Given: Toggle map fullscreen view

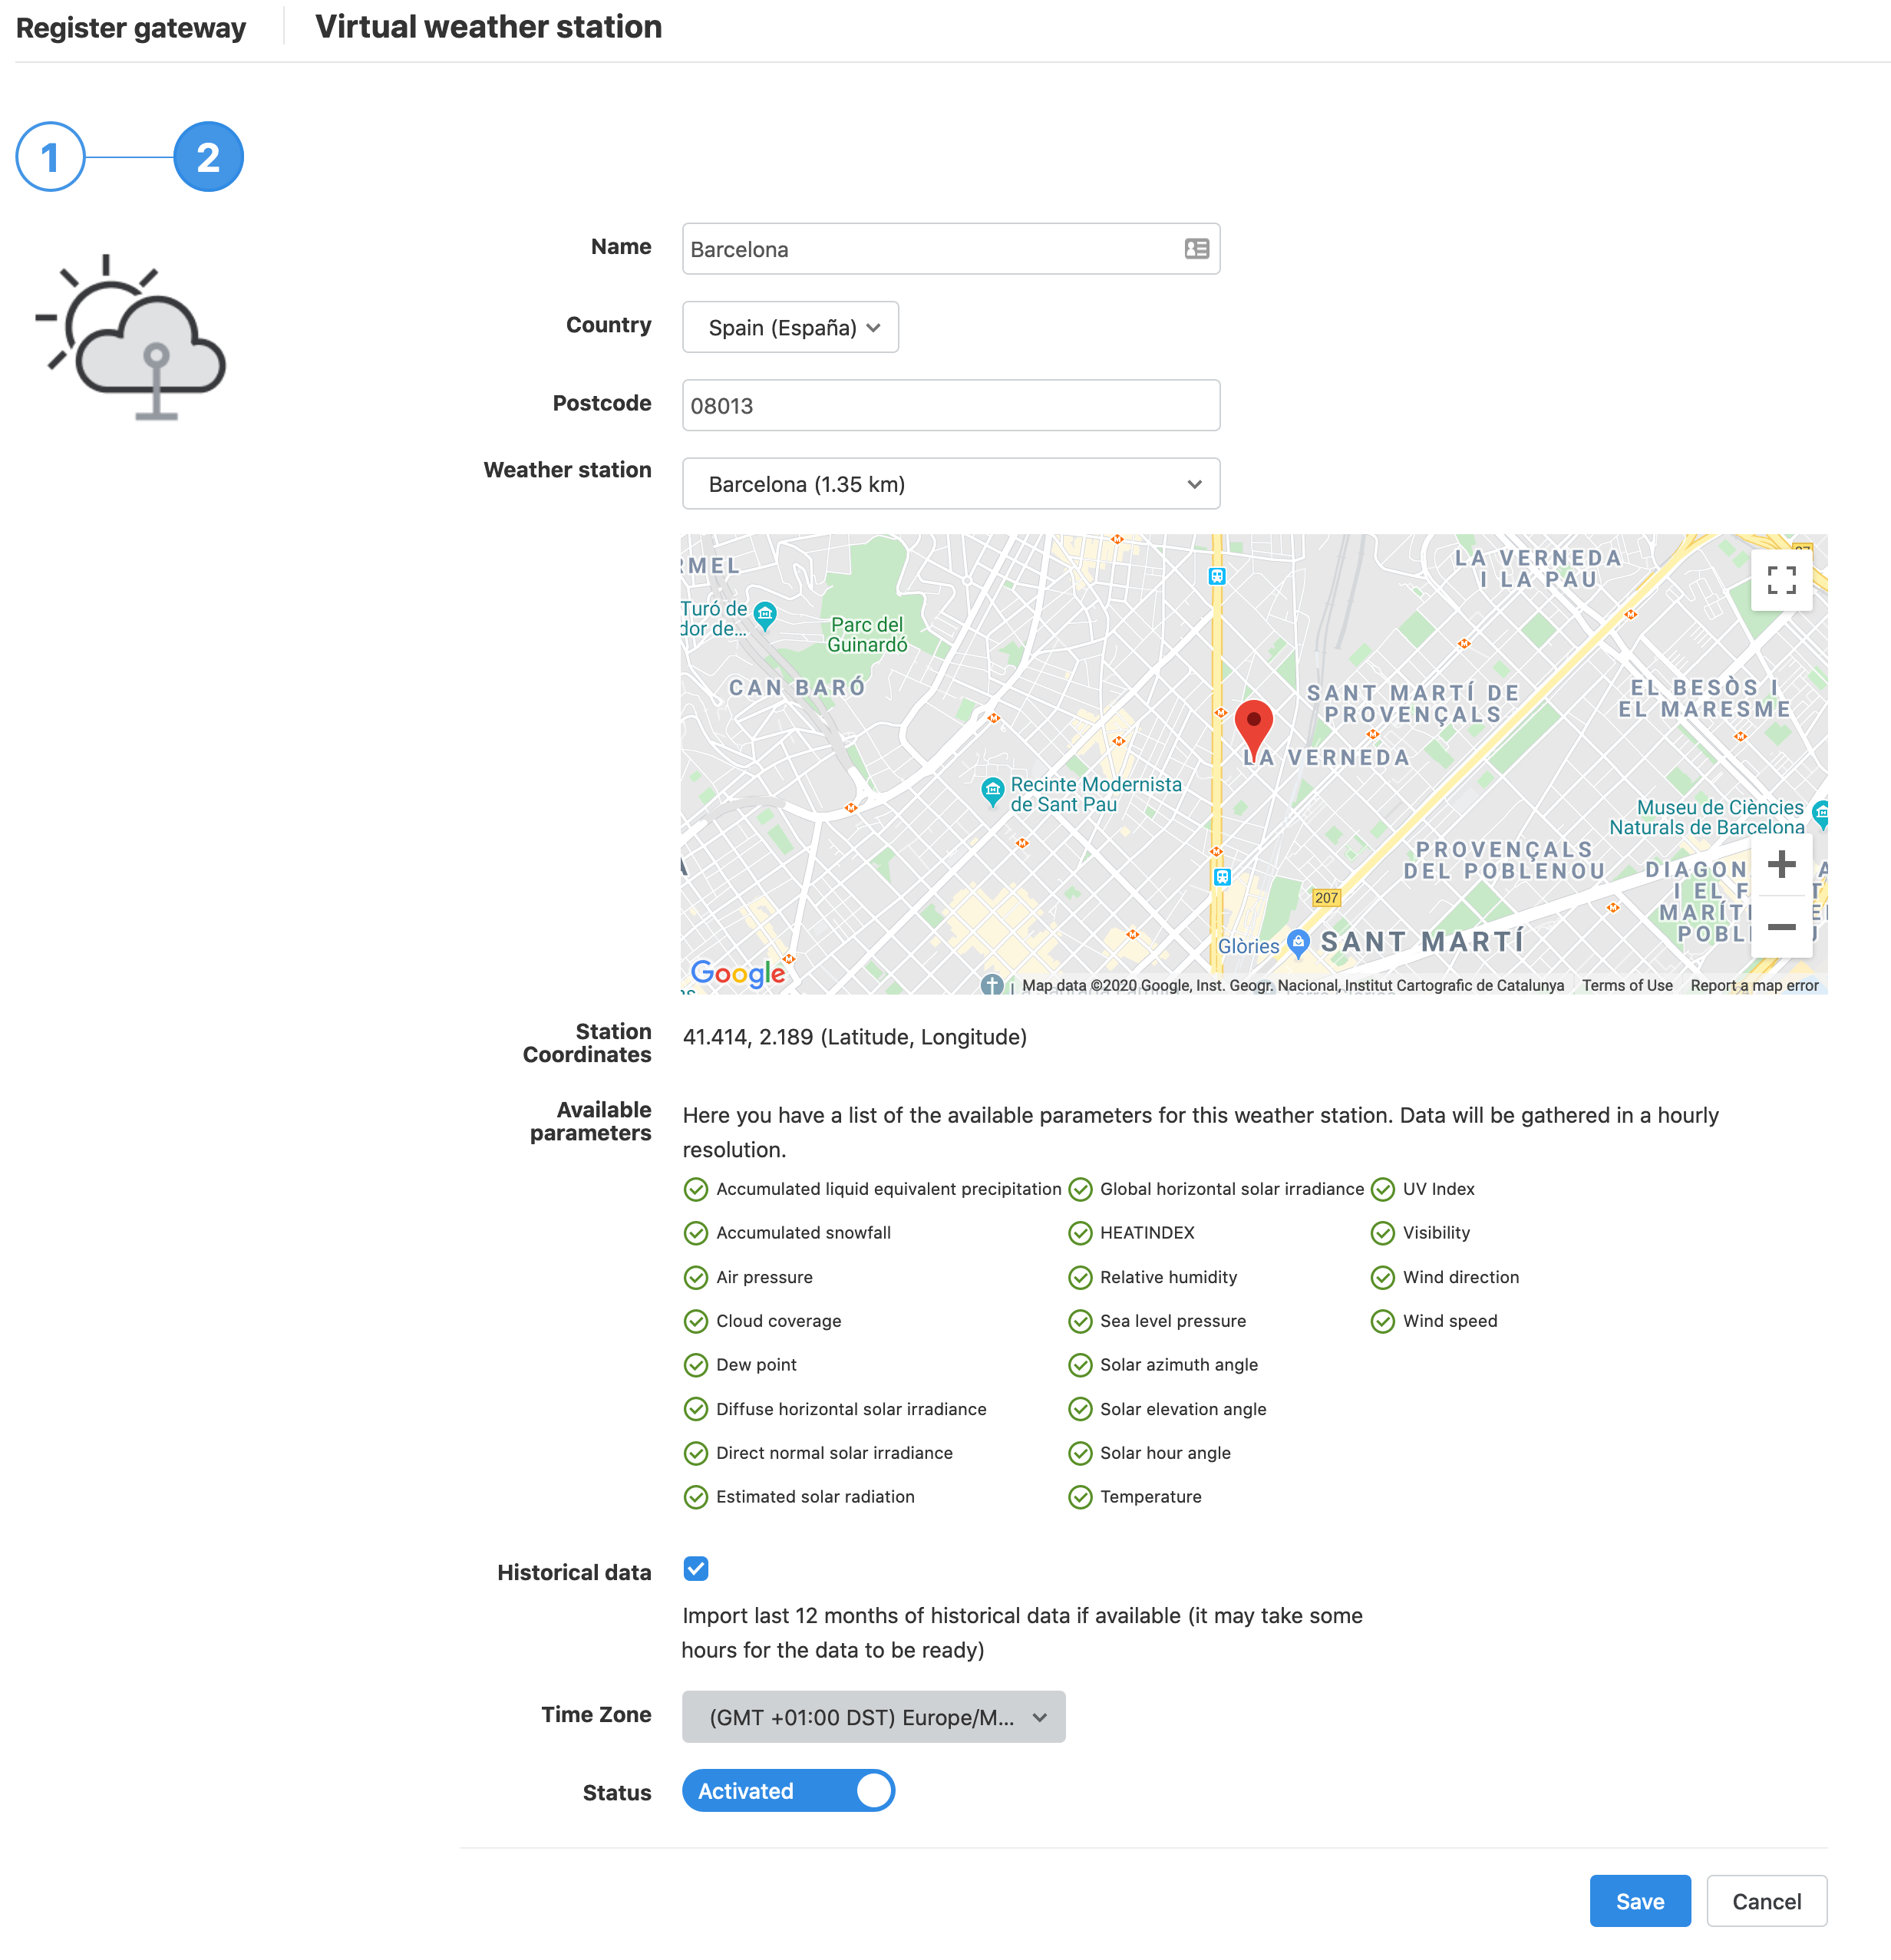Looking at the screenshot, I should click(1780, 580).
